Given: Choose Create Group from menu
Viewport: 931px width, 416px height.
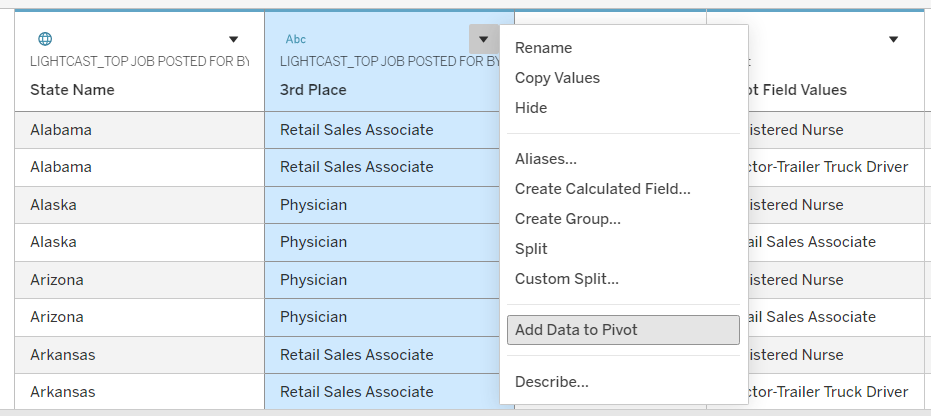Looking at the screenshot, I should click(x=567, y=219).
